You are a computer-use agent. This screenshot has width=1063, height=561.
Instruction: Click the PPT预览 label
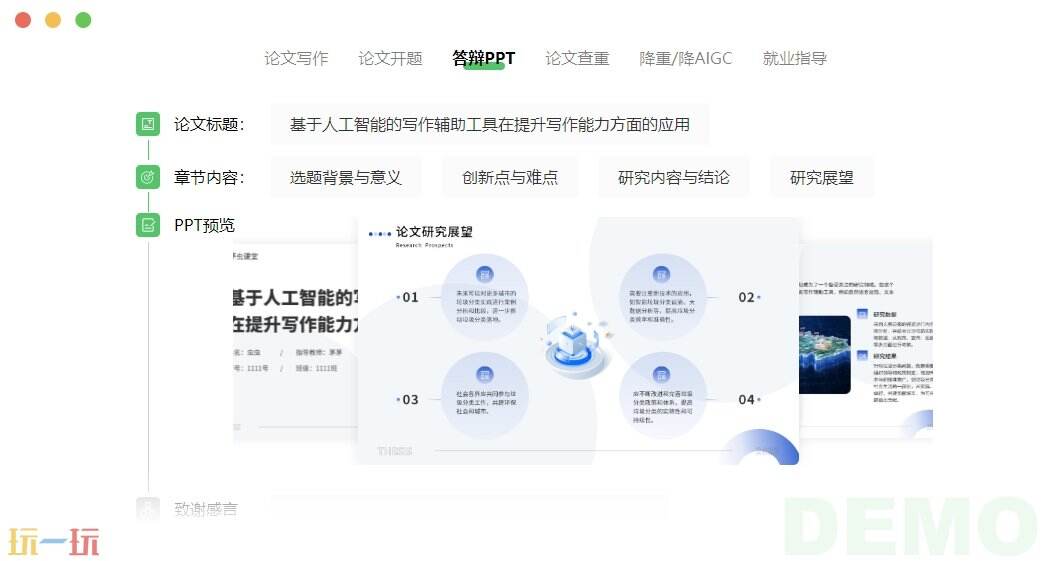point(204,225)
